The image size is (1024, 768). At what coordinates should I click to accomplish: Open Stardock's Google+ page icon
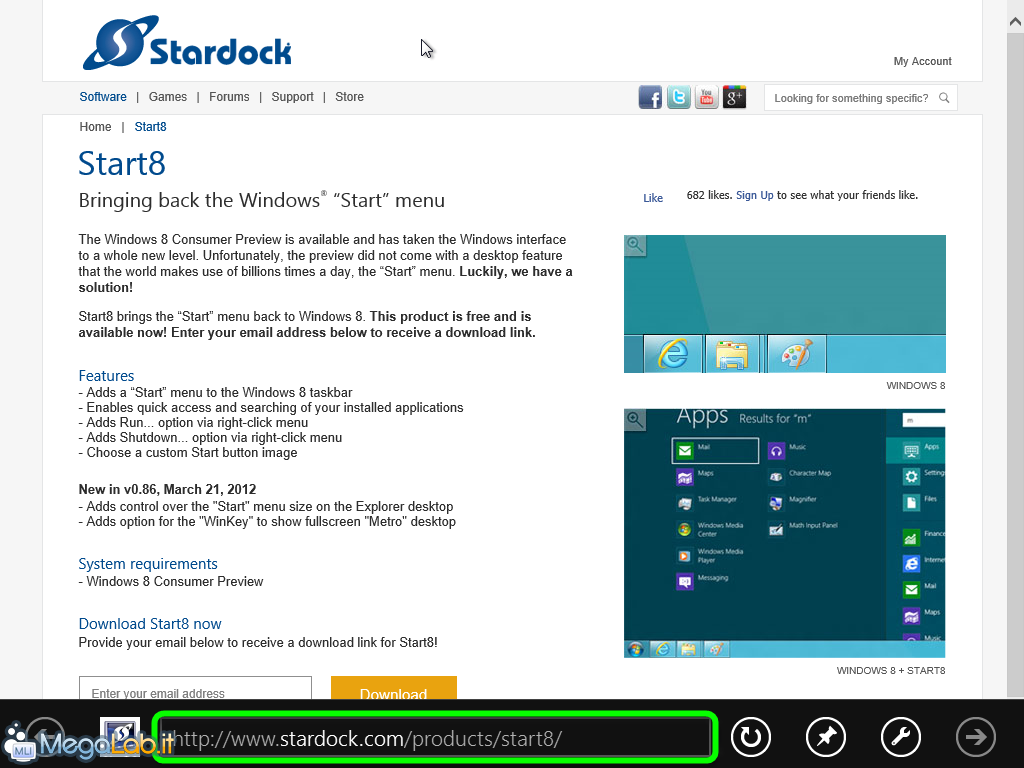pyautogui.click(x=734, y=97)
